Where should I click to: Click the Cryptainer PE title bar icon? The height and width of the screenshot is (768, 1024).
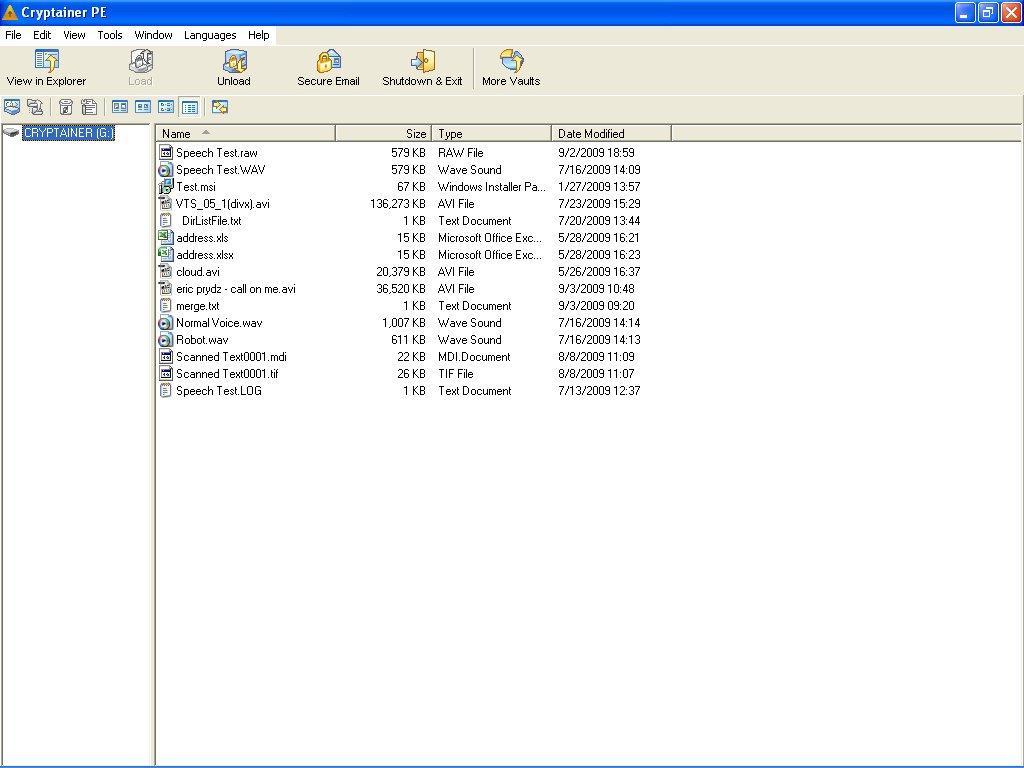pos(10,12)
